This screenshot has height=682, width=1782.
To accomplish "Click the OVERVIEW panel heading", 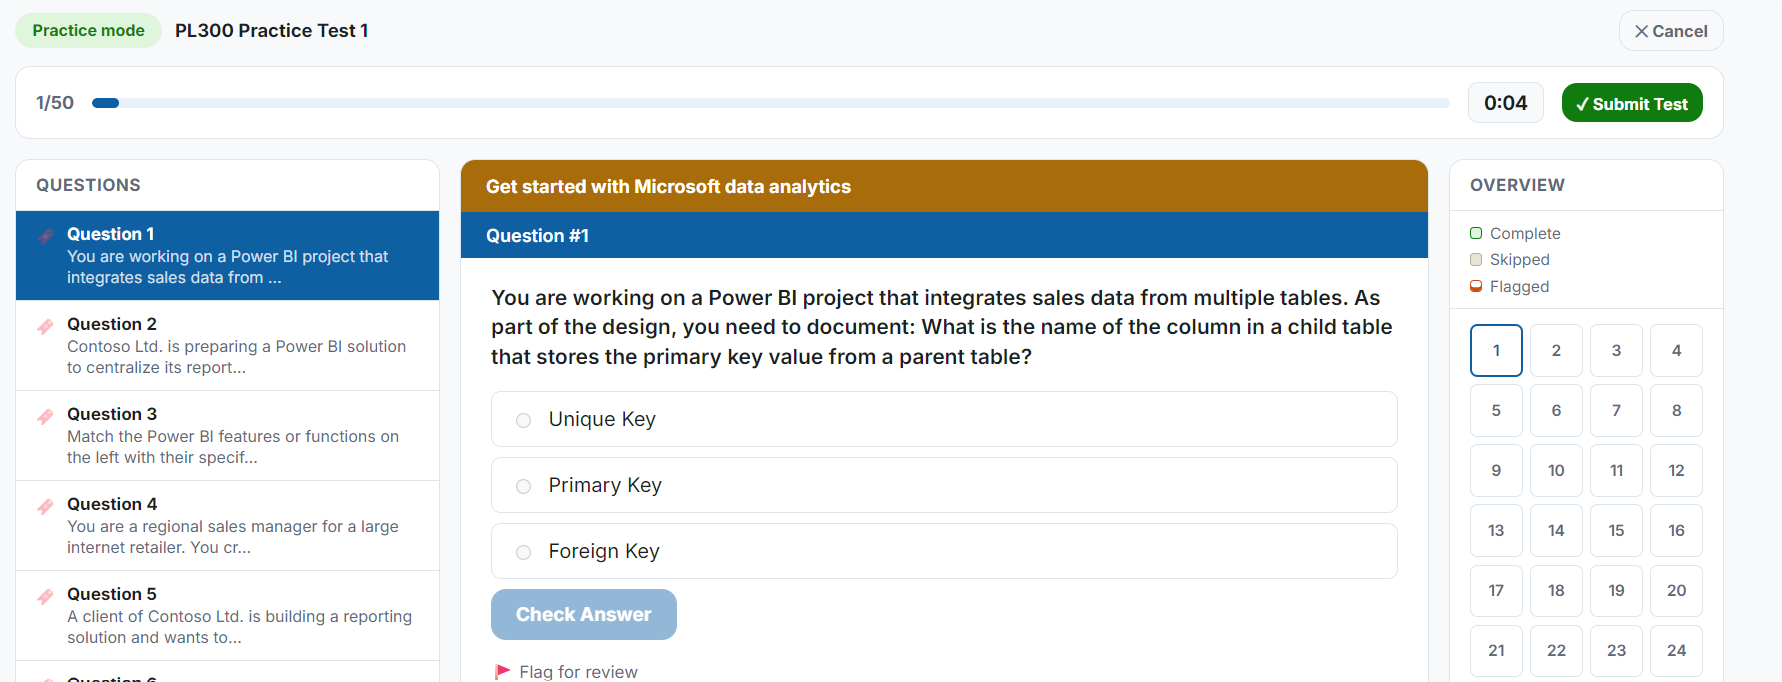I will coord(1517,185).
